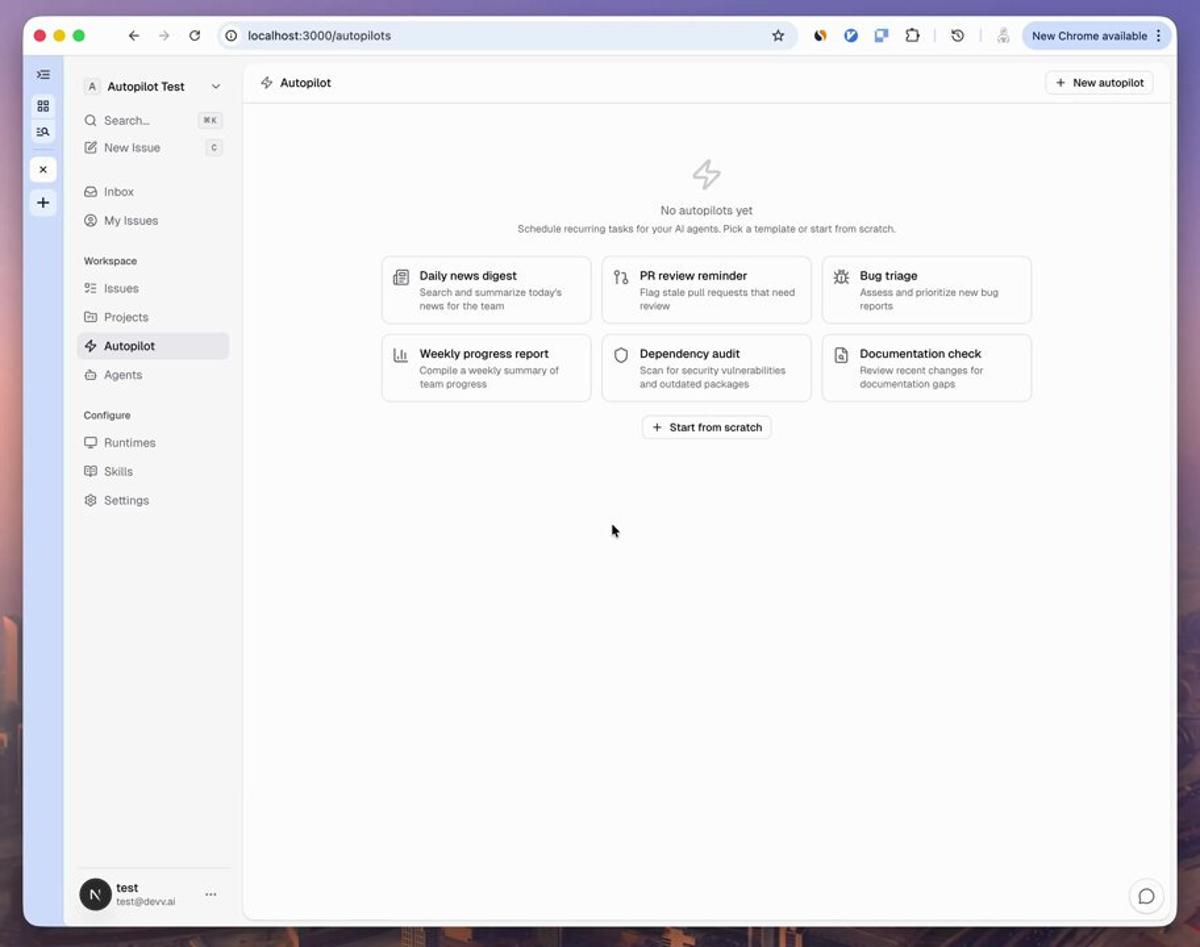Image resolution: width=1200 pixels, height=947 pixels.
Task: Open Chrome three-dot menu
Action: pyautogui.click(x=1159, y=36)
